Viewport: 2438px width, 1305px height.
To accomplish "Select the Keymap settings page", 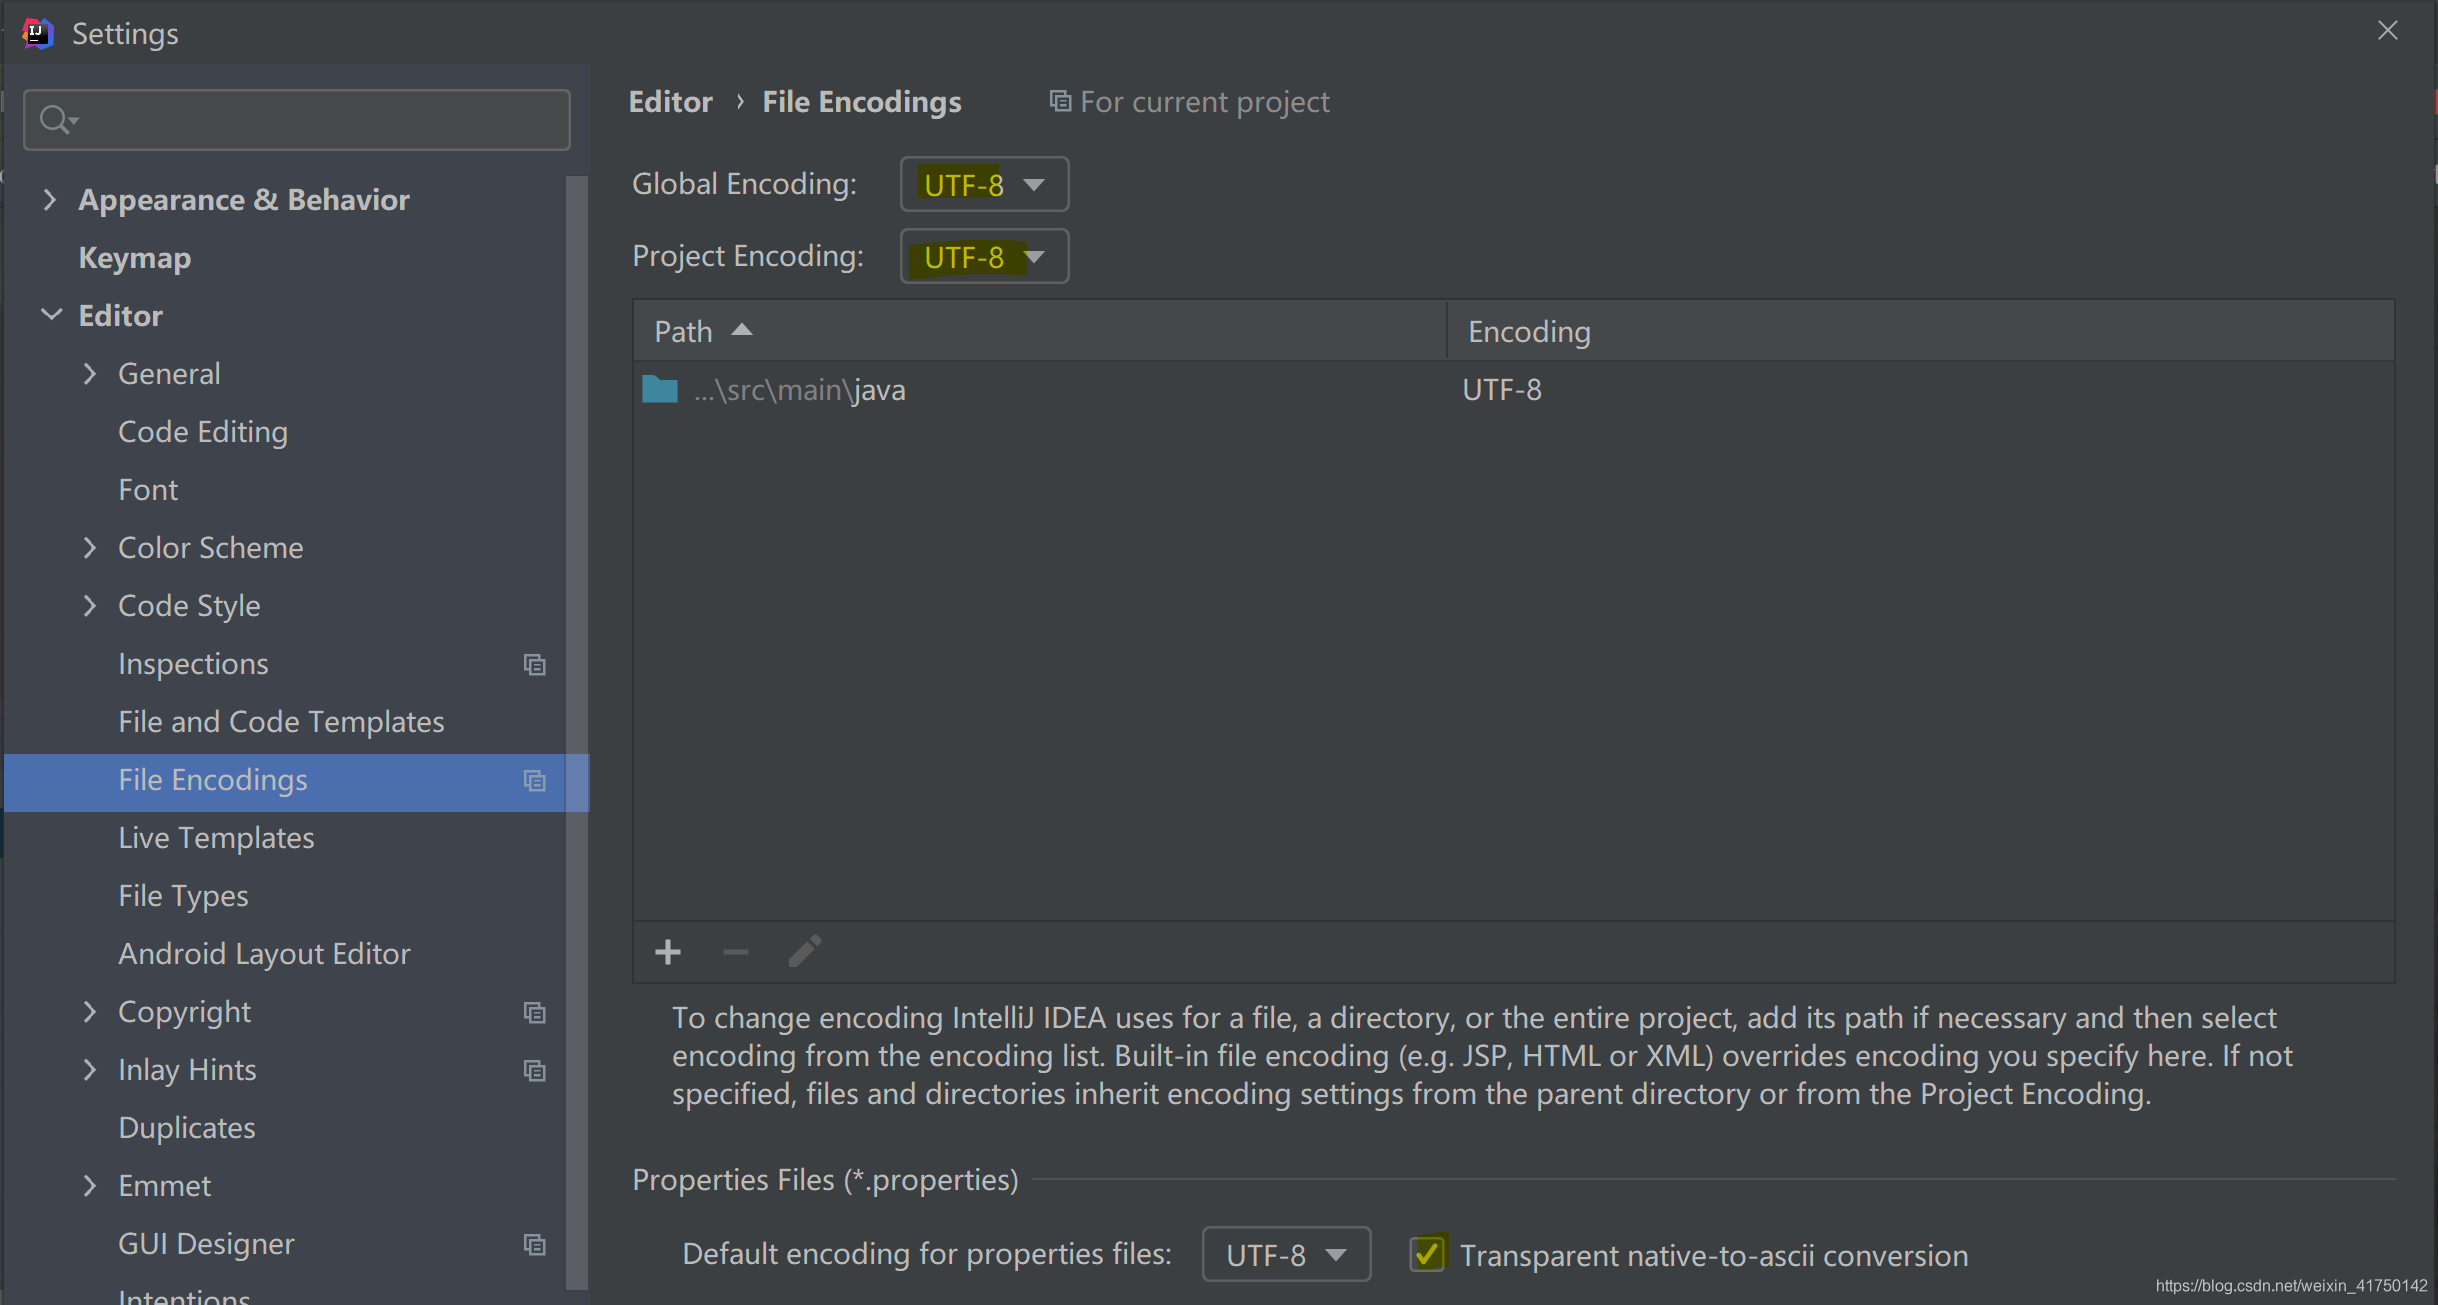I will click(x=135, y=258).
